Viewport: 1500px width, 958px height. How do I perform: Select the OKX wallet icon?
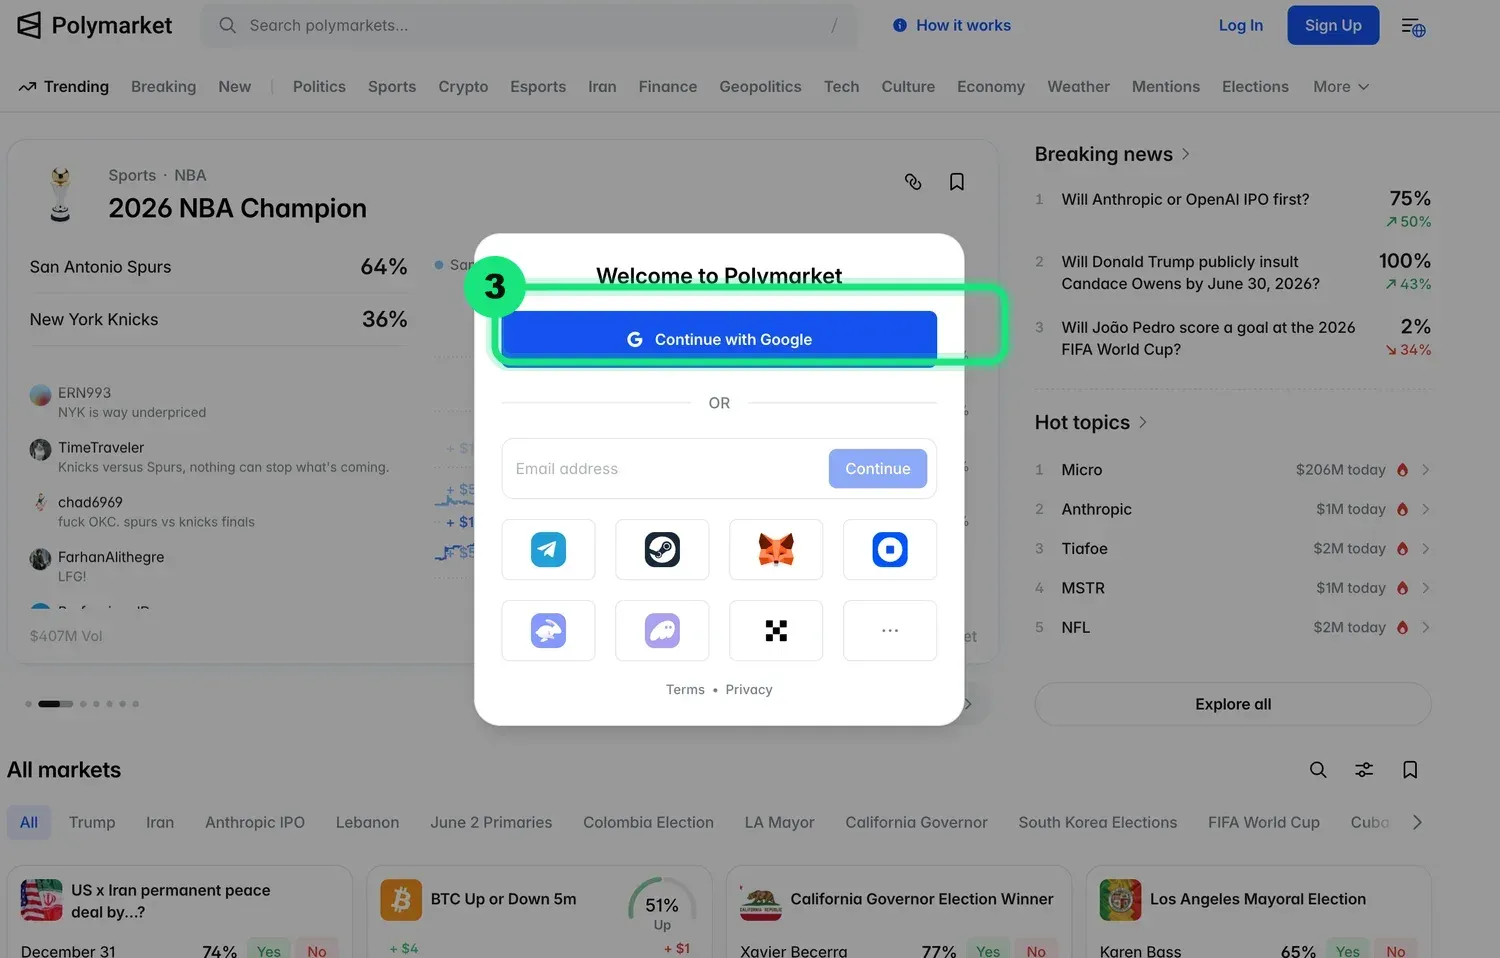coord(776,630)
